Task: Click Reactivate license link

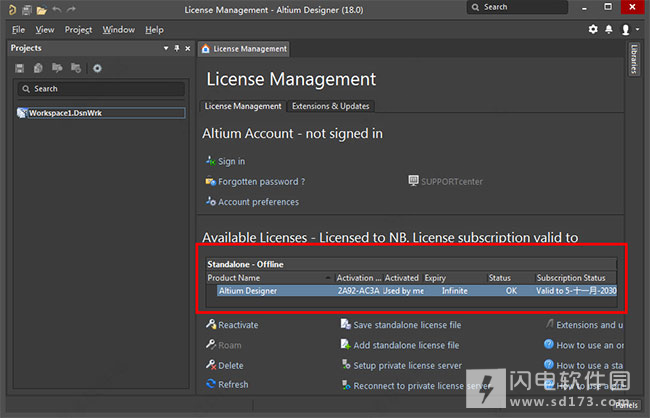Action: click(238, 325)
